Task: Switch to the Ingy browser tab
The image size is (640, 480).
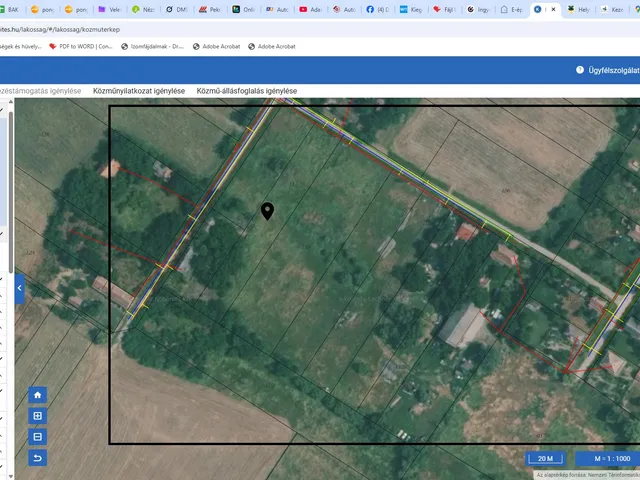Action: coord(478,9)
